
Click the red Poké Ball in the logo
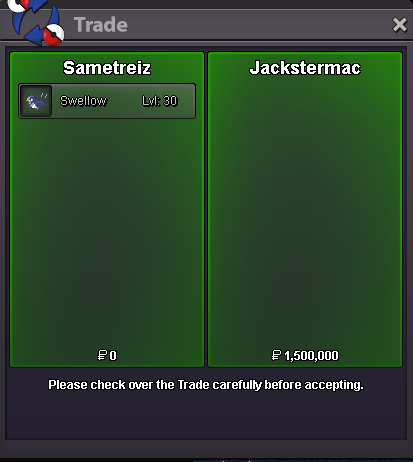click(x=53, y=35)
